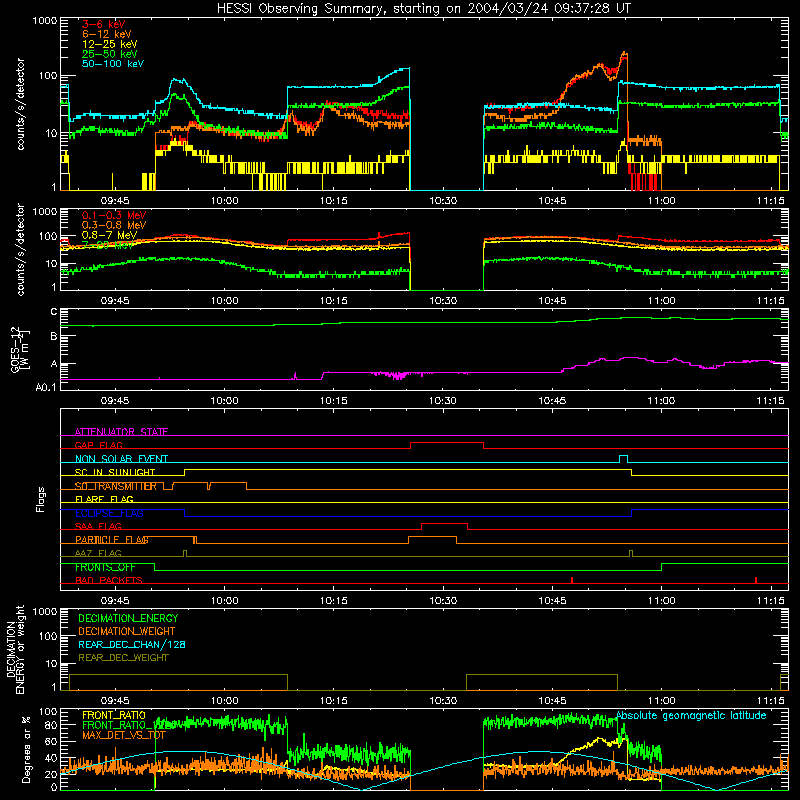Click the REAR_DEC_CHAN/128 legend label

pyautogui.click(x=132, y=644)
